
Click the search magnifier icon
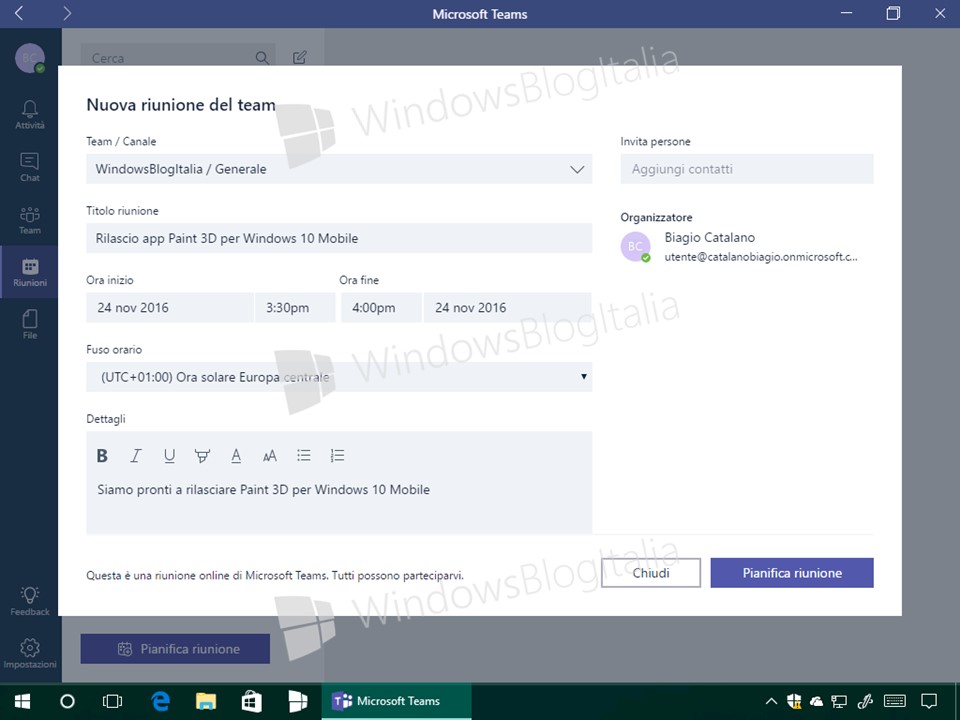point(262,58)
